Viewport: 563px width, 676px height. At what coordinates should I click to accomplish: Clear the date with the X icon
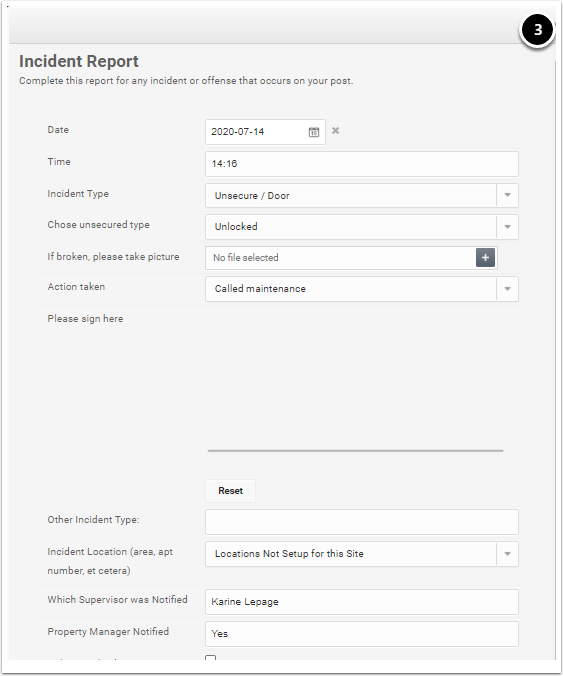(335, 131)
